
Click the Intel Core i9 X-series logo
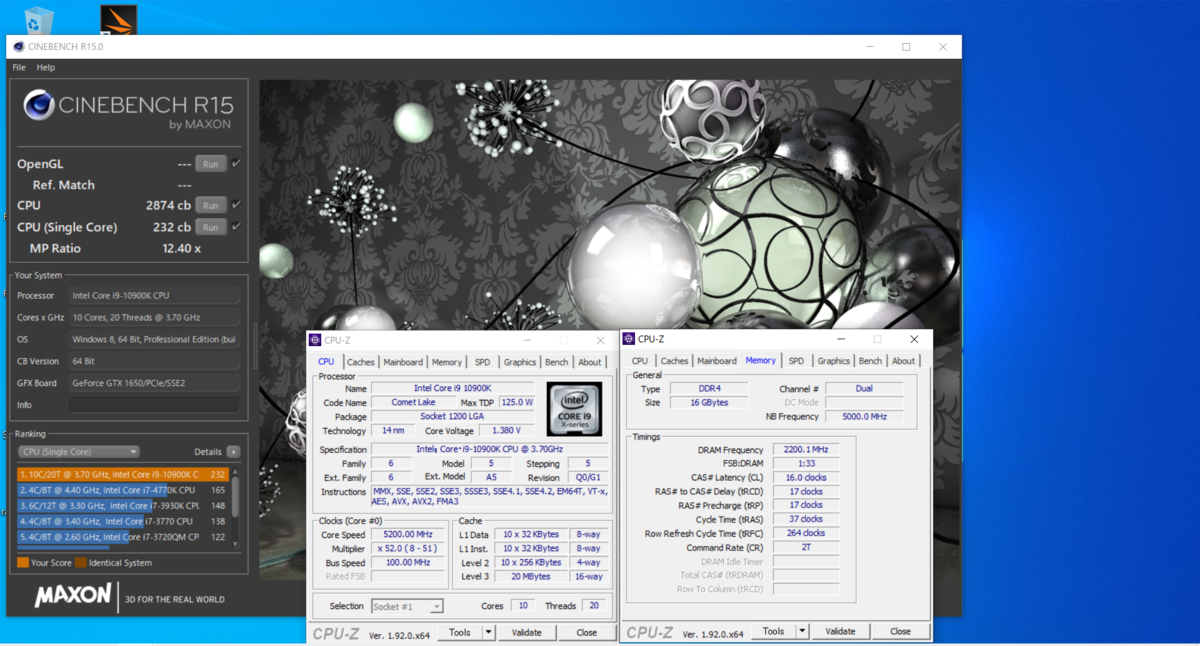[575, 409]
